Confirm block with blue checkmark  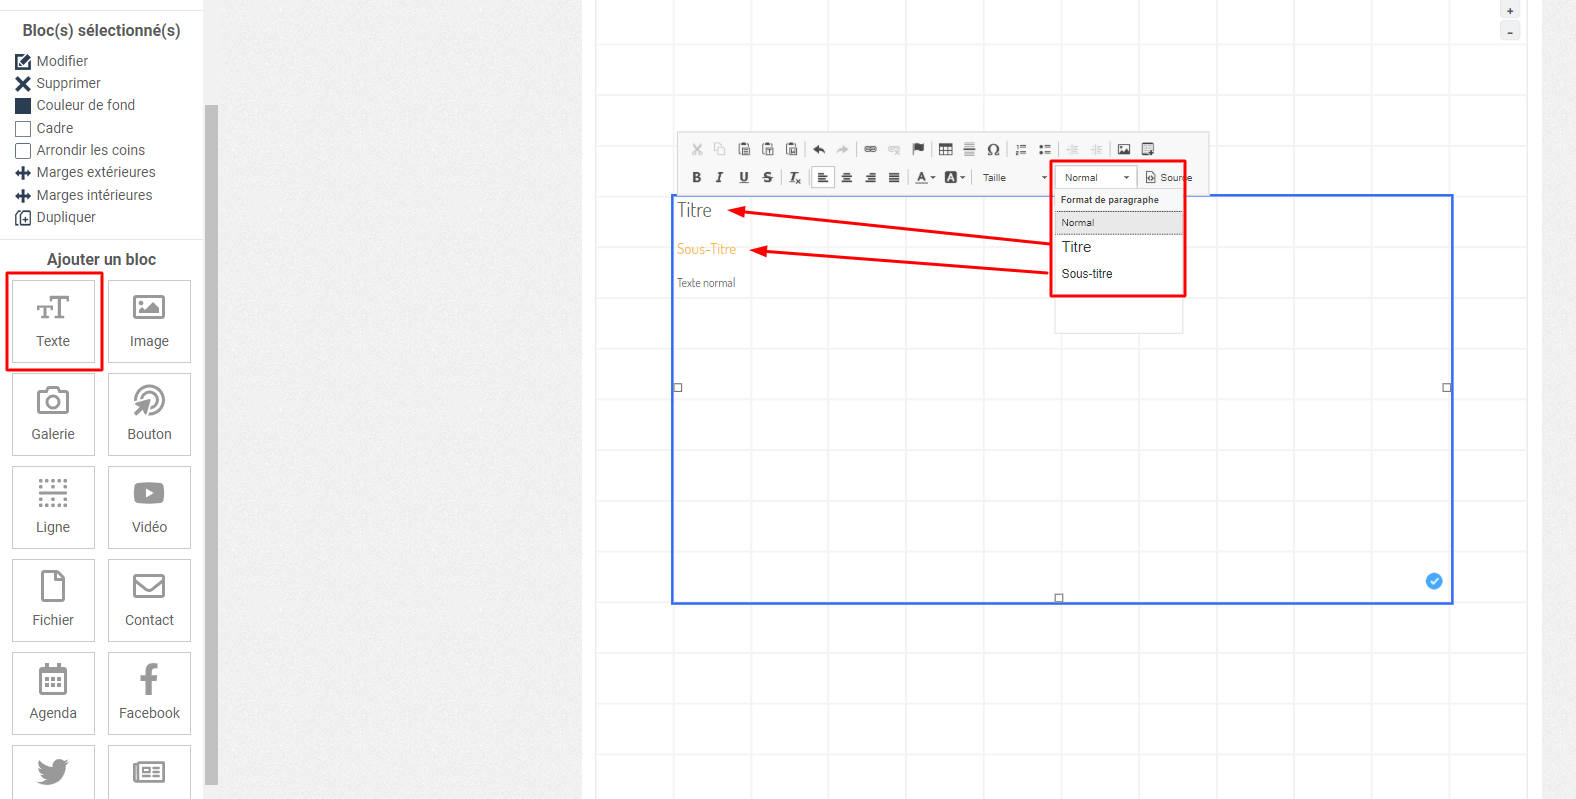coord(1434,581)
